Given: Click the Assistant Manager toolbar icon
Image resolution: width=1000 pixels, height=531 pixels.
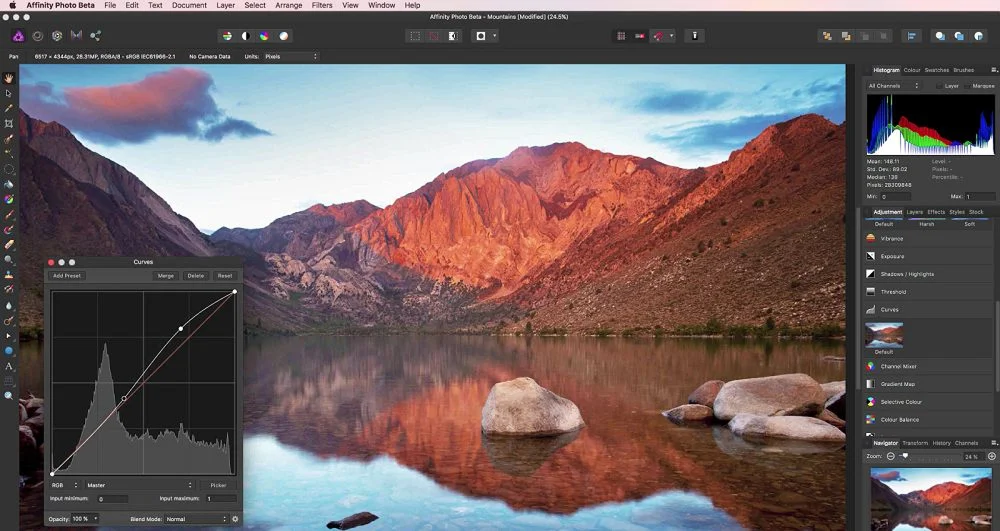Looking at the screenshot, I should click(695, 36).
